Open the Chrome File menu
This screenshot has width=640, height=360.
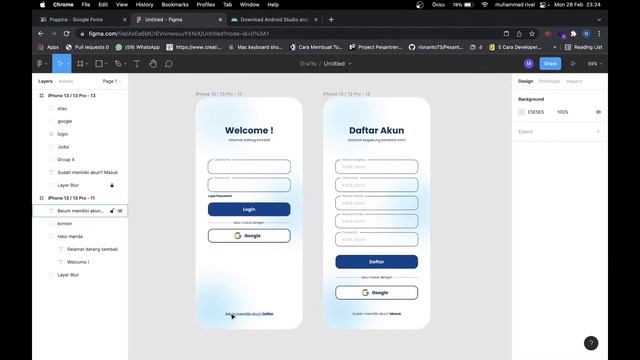point(86,5)
